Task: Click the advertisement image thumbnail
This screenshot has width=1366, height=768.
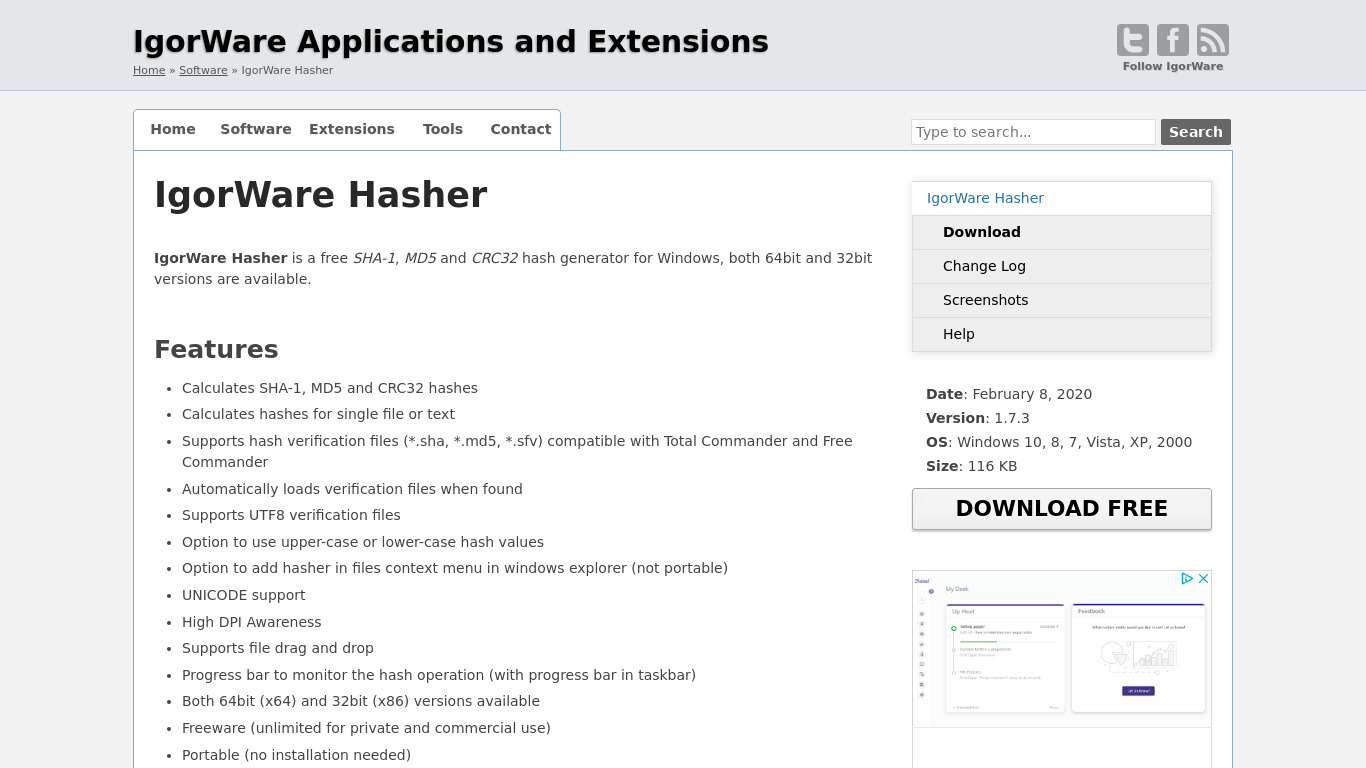Action: point(1062,649)
